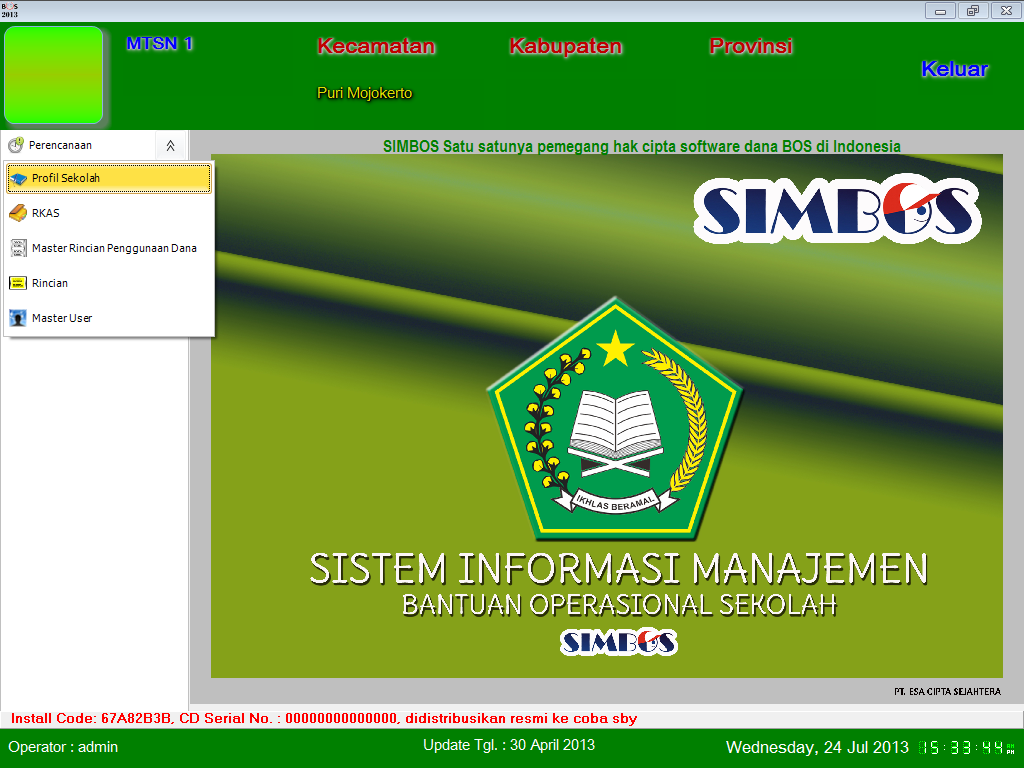
Task: Click the PT. ESA CIPTA SEJAHTERA text
Action: coord(947,691)
